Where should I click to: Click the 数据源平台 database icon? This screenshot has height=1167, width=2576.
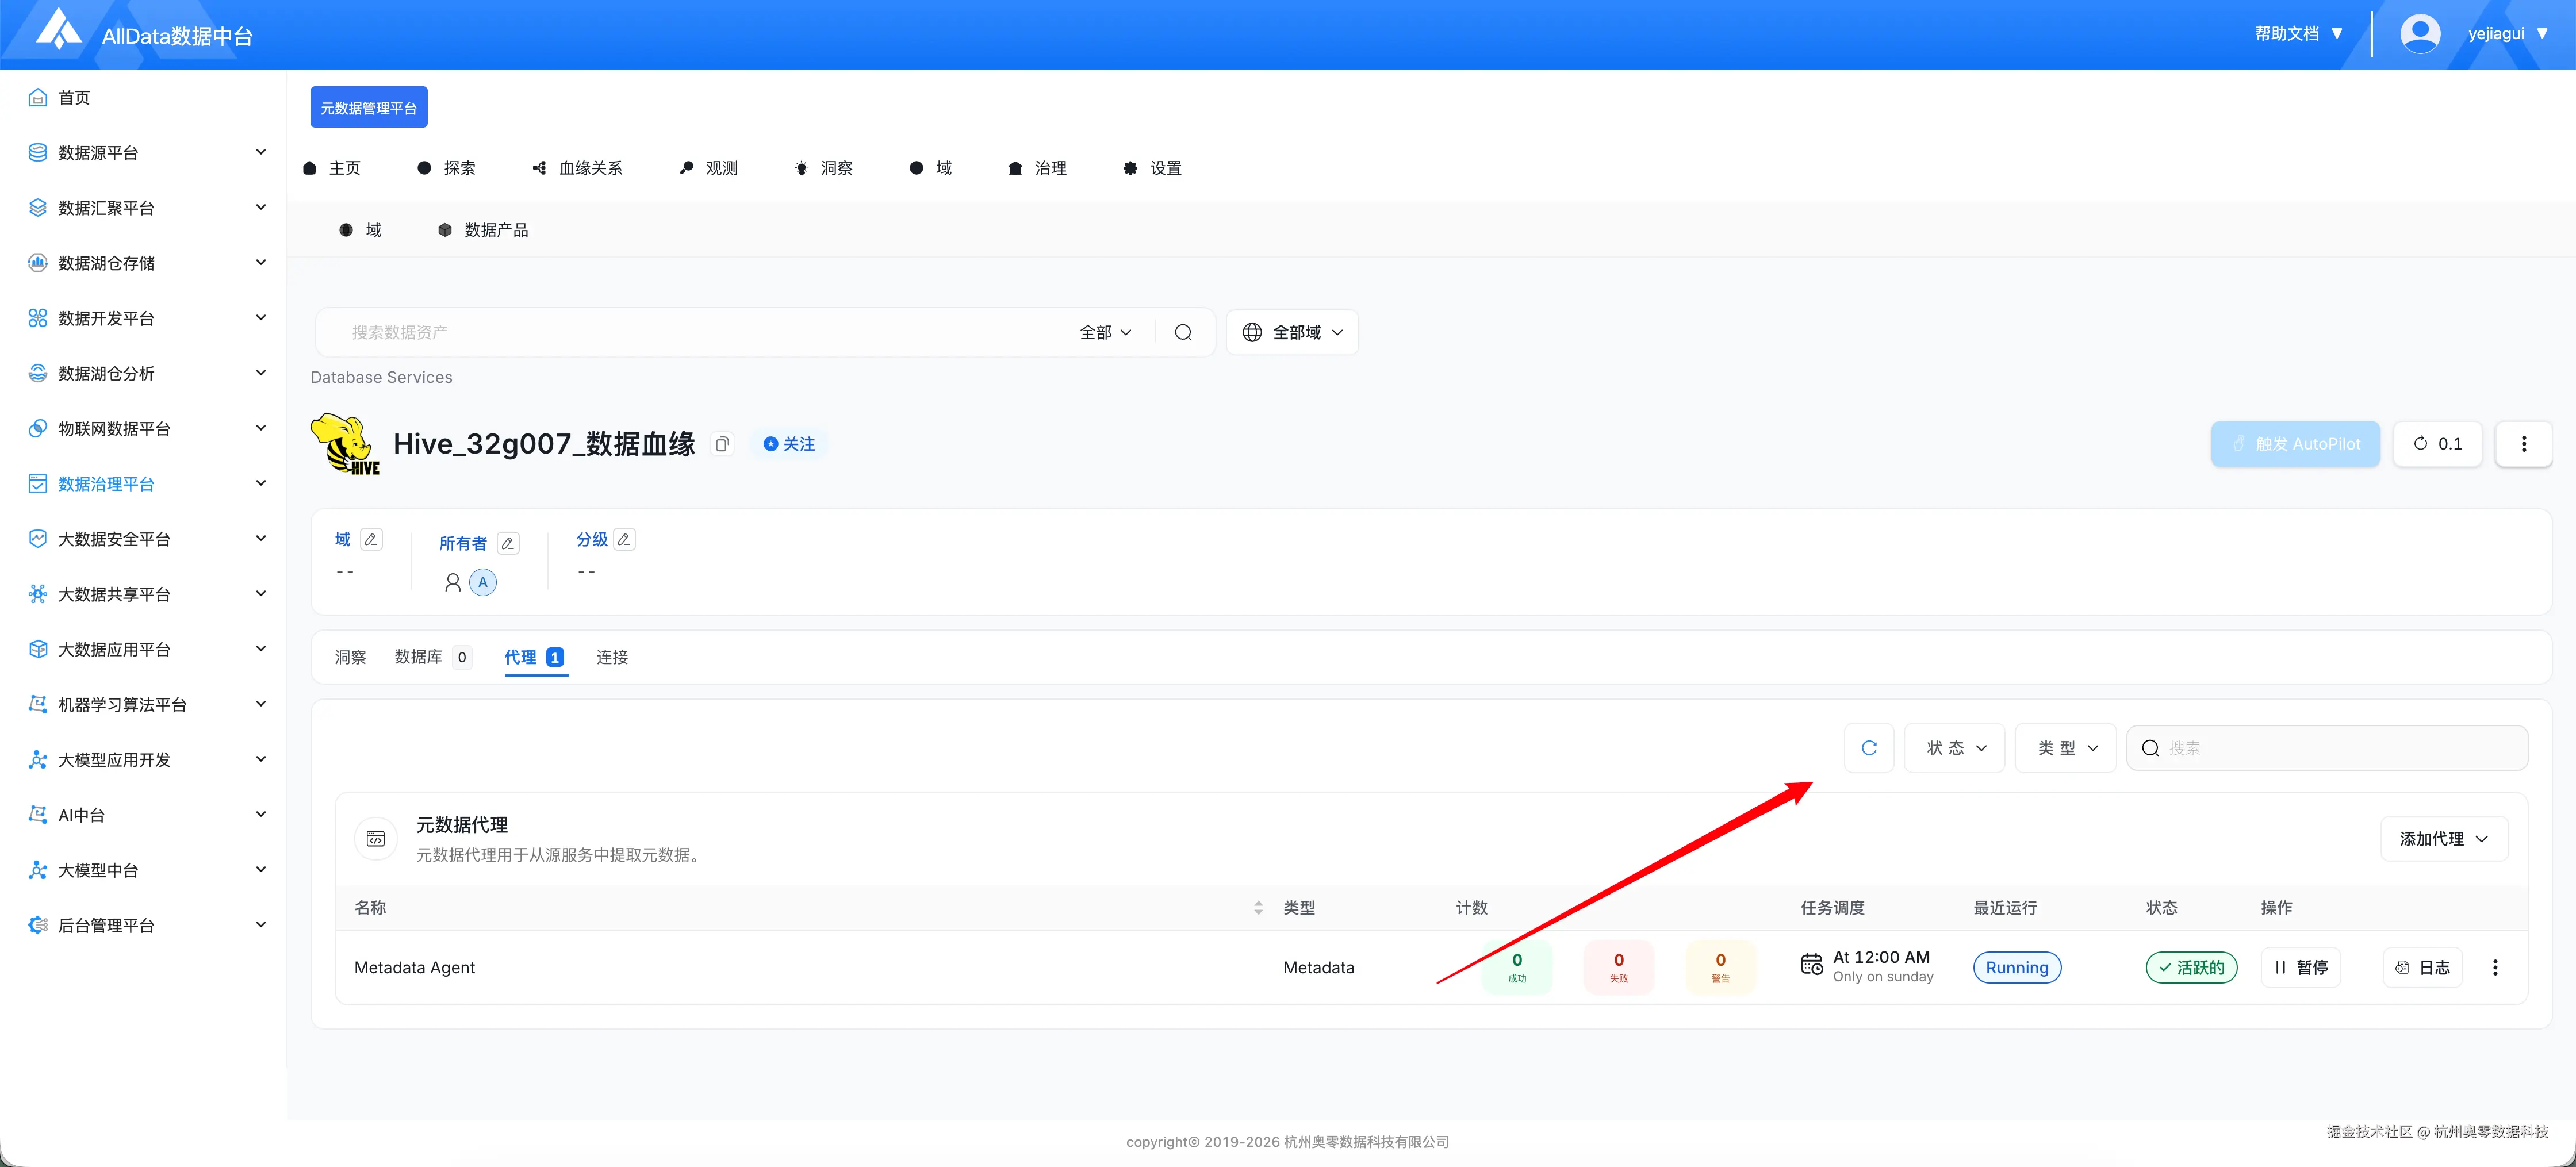38,152
